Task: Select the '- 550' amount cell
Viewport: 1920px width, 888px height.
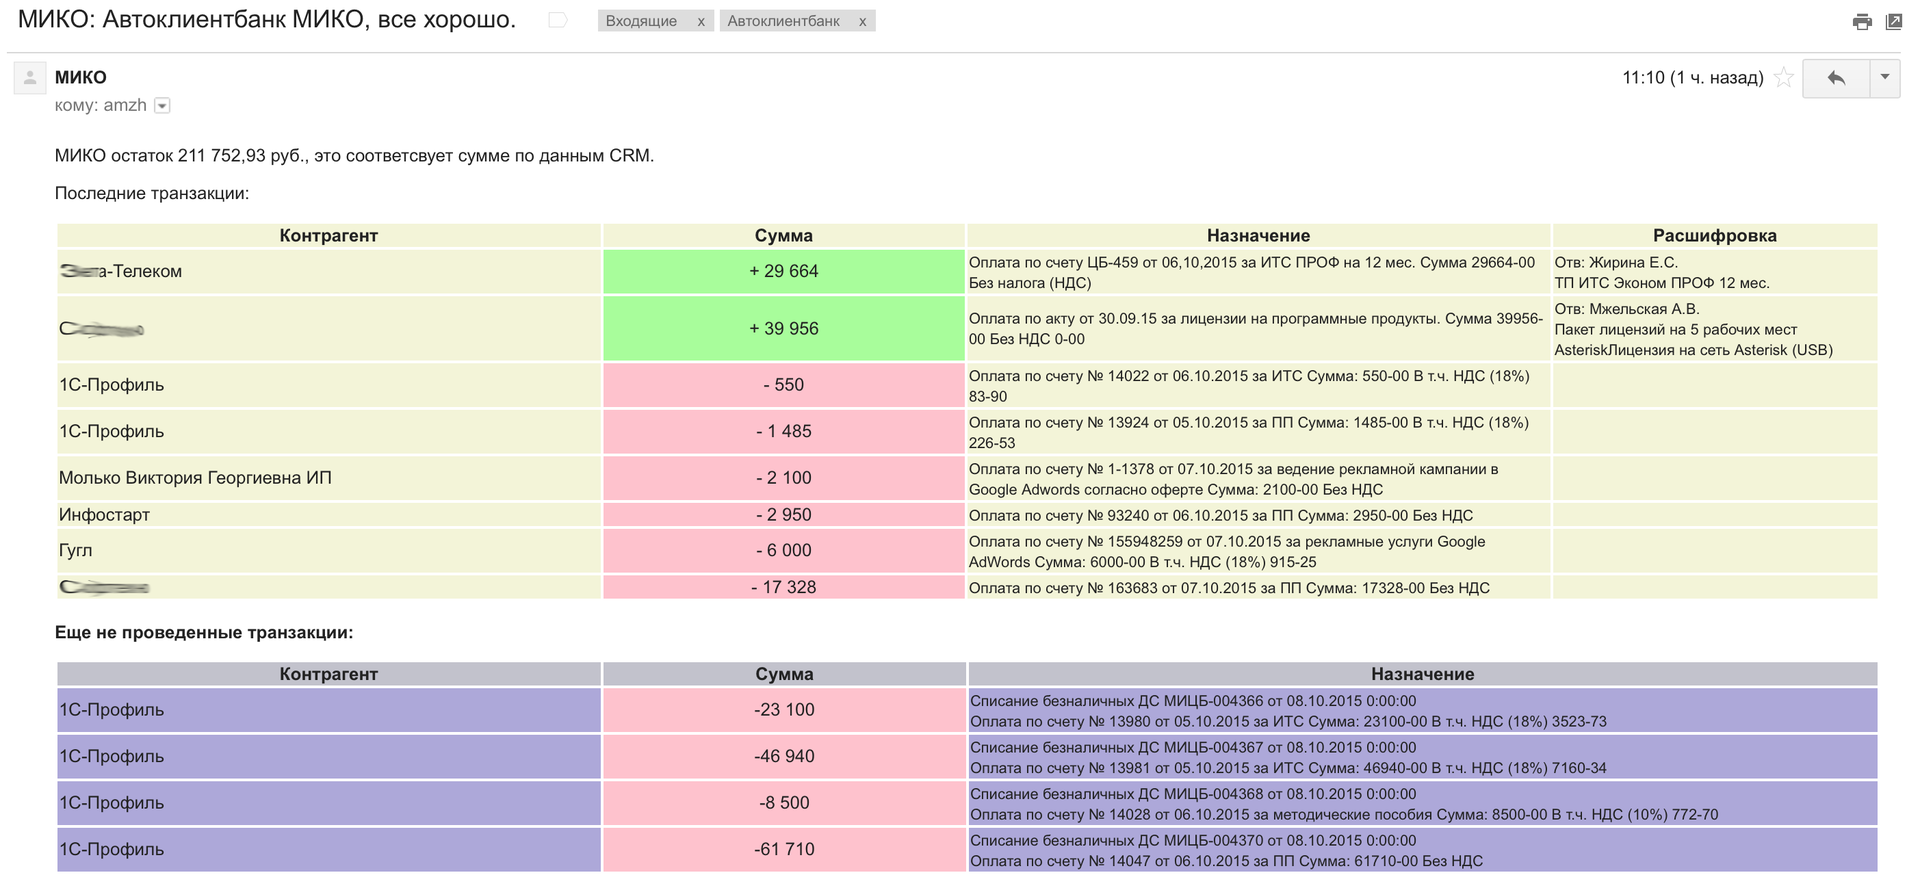Action: (784, 385)
